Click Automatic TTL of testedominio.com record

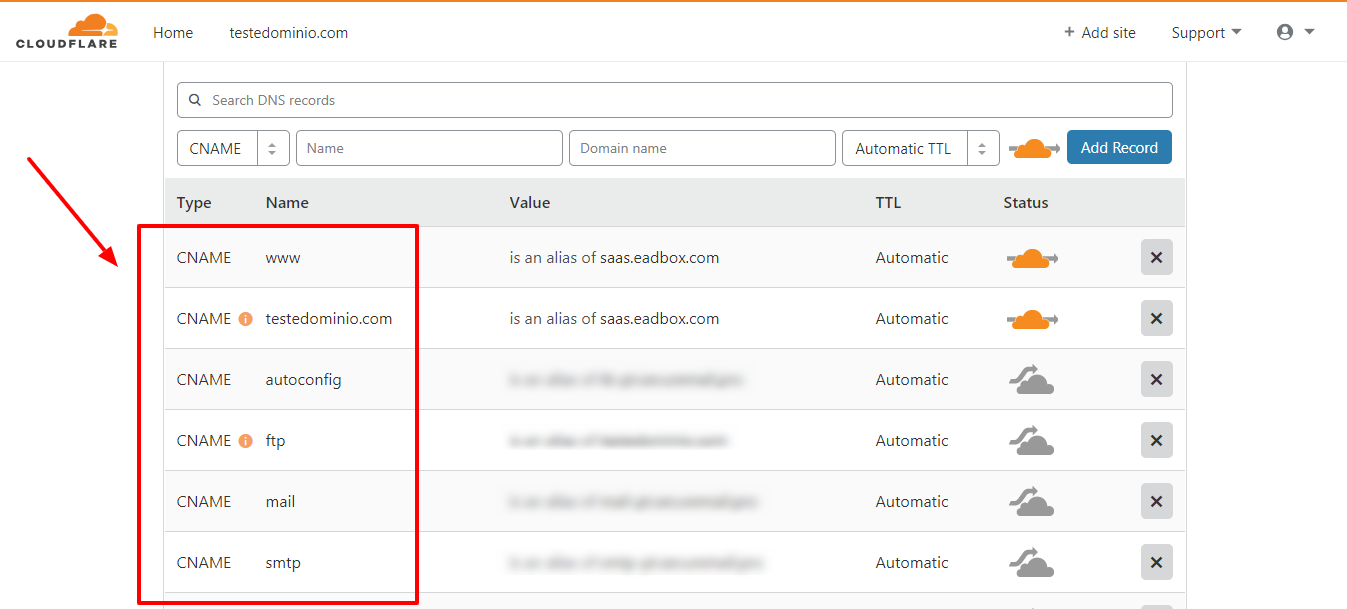tap(912, 319)
